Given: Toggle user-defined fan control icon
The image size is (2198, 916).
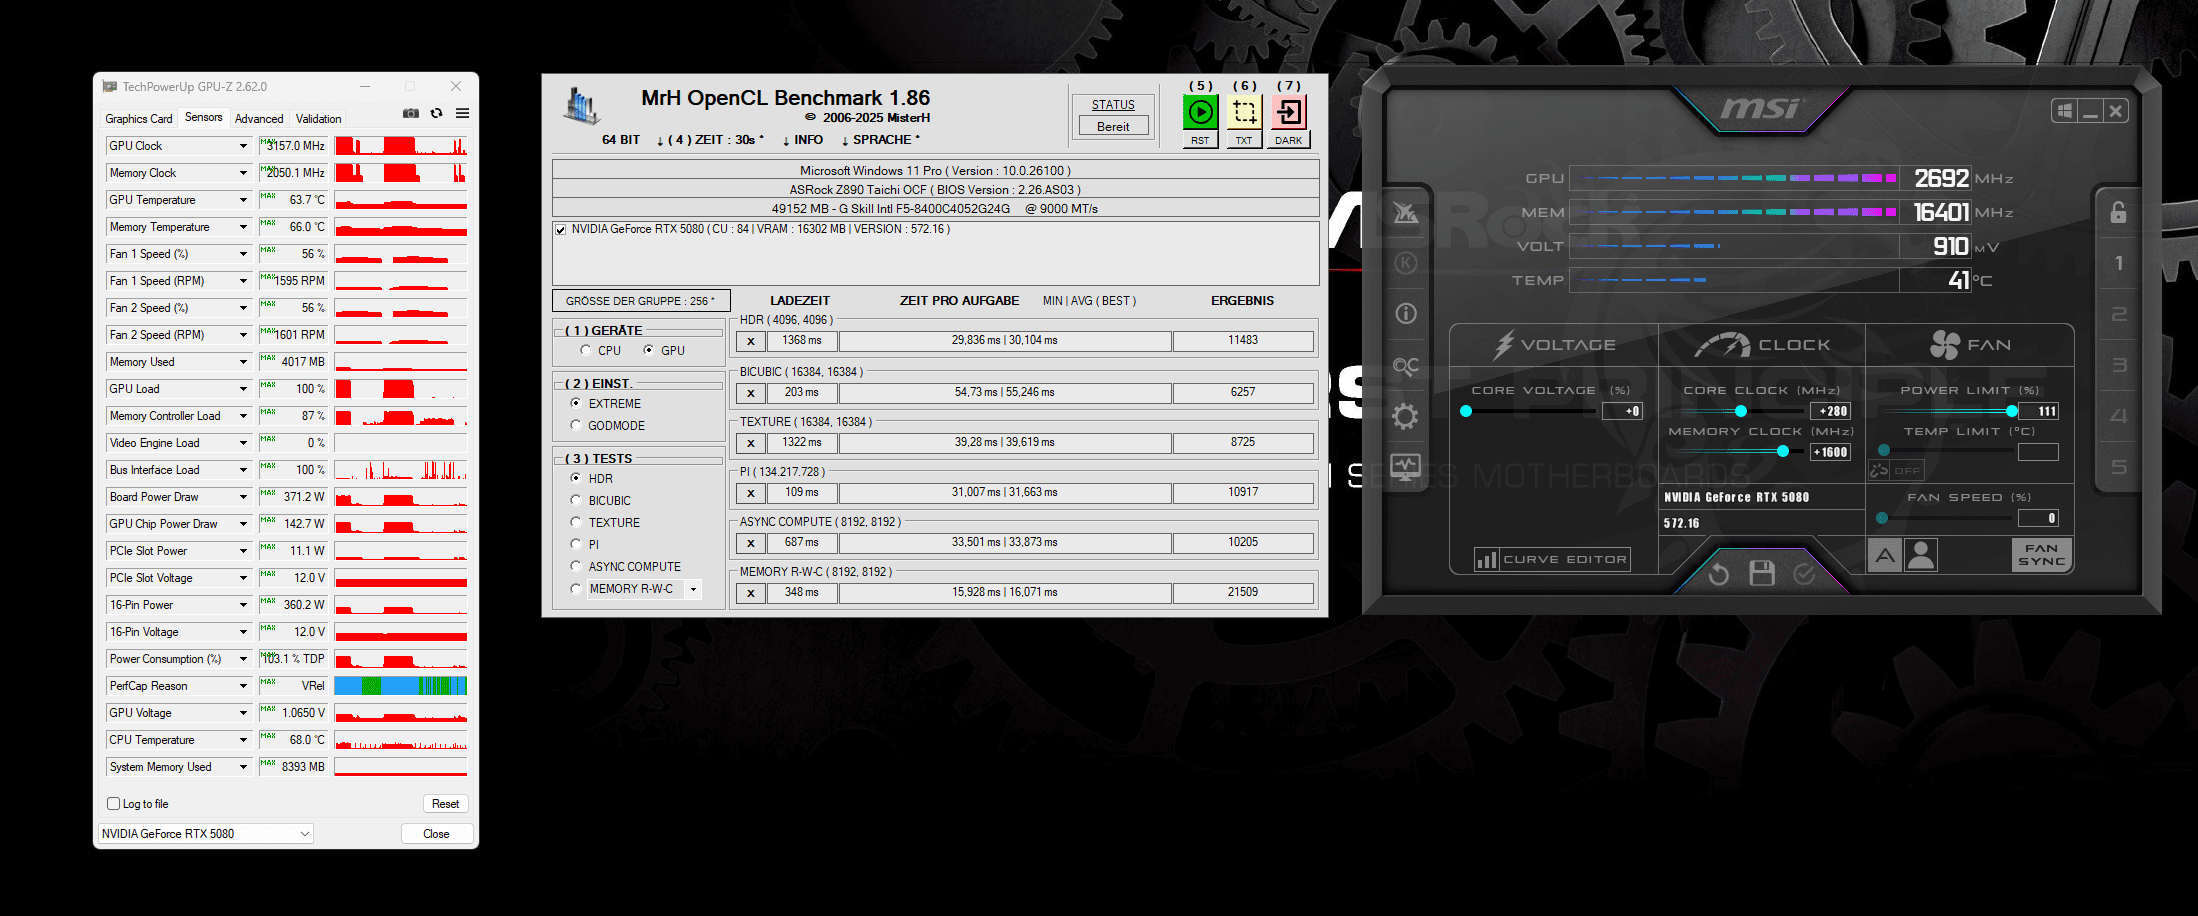Looking at the screenshot, I should coord(1921,555).
